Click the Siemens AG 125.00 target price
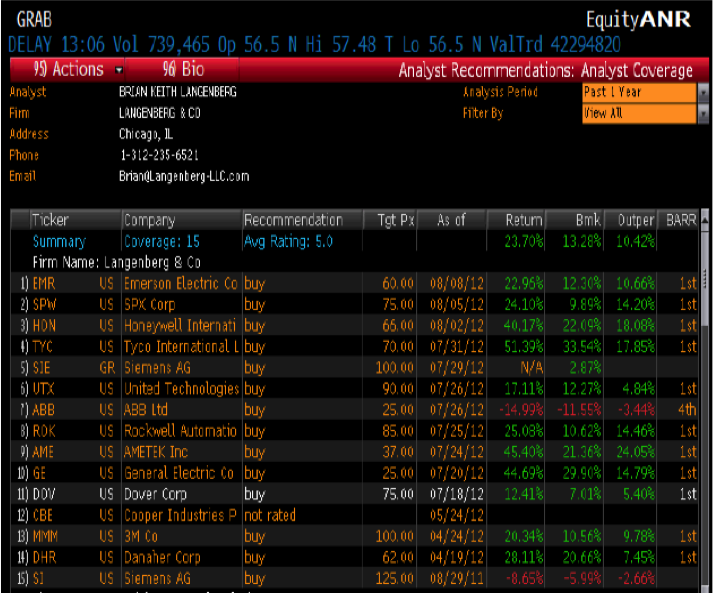The height and width of the screenshot is (594, 713). pyautogui.click(x=395, y=579)
